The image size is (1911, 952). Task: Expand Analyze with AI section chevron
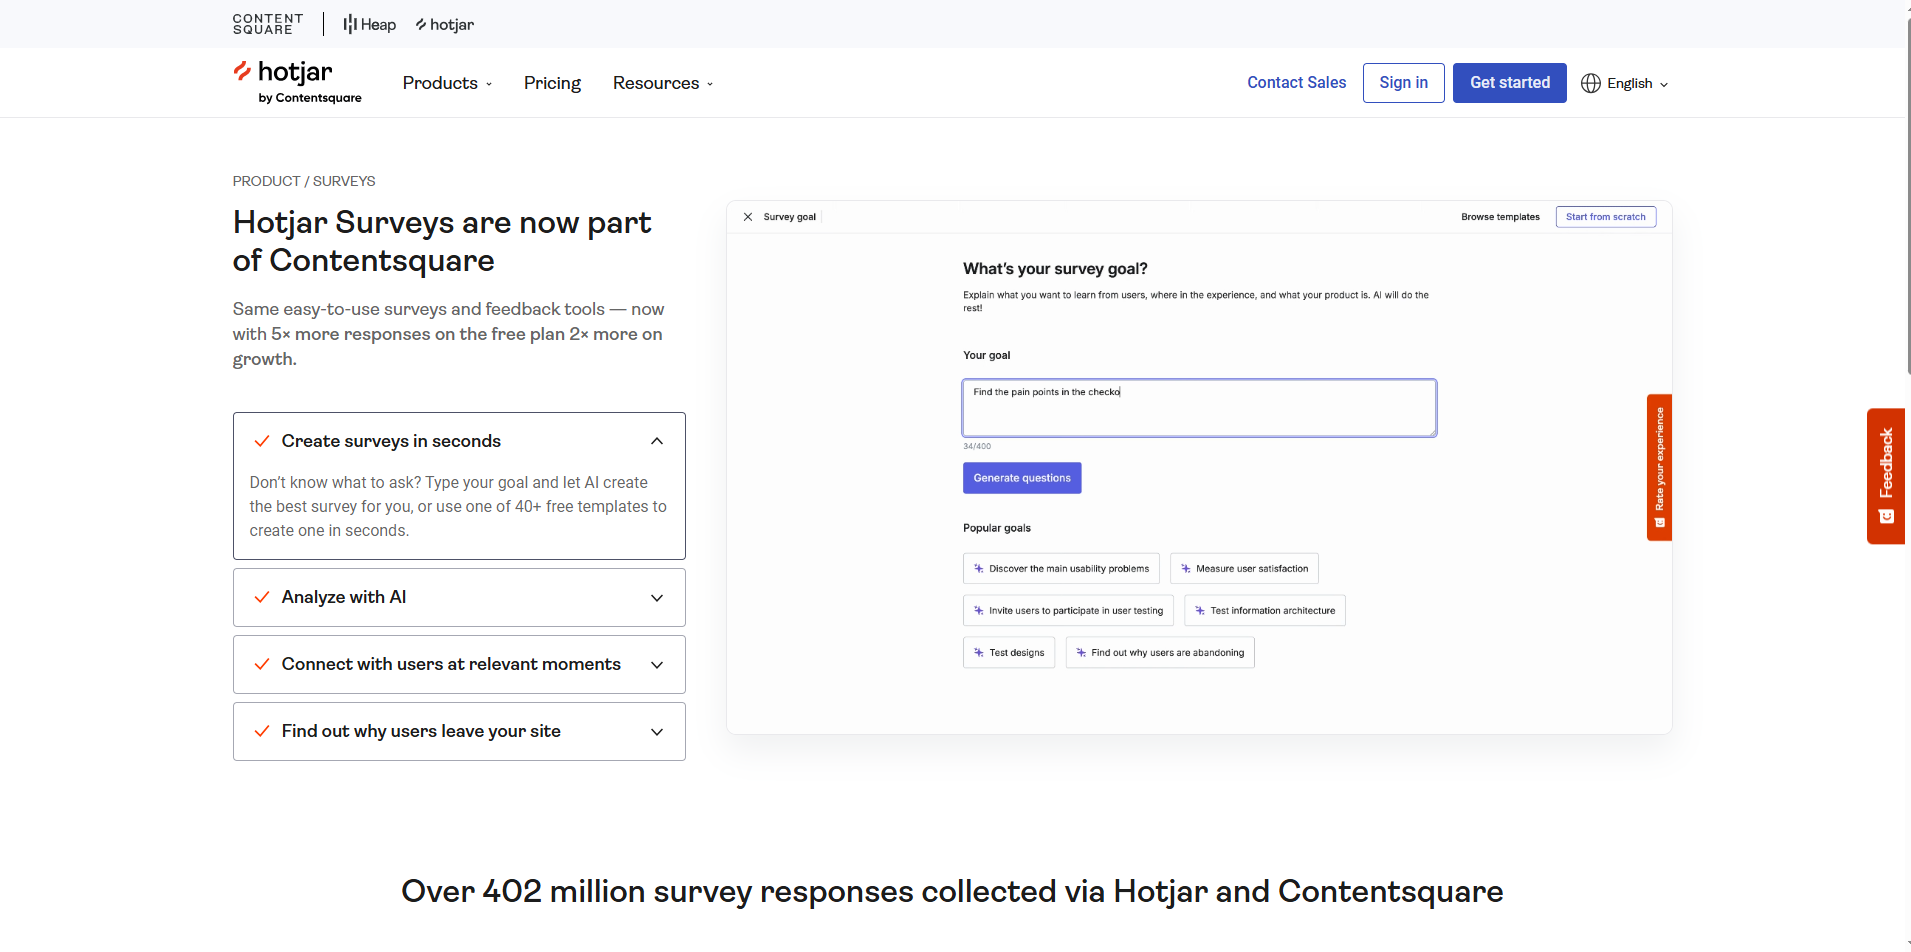coord(657,598)
